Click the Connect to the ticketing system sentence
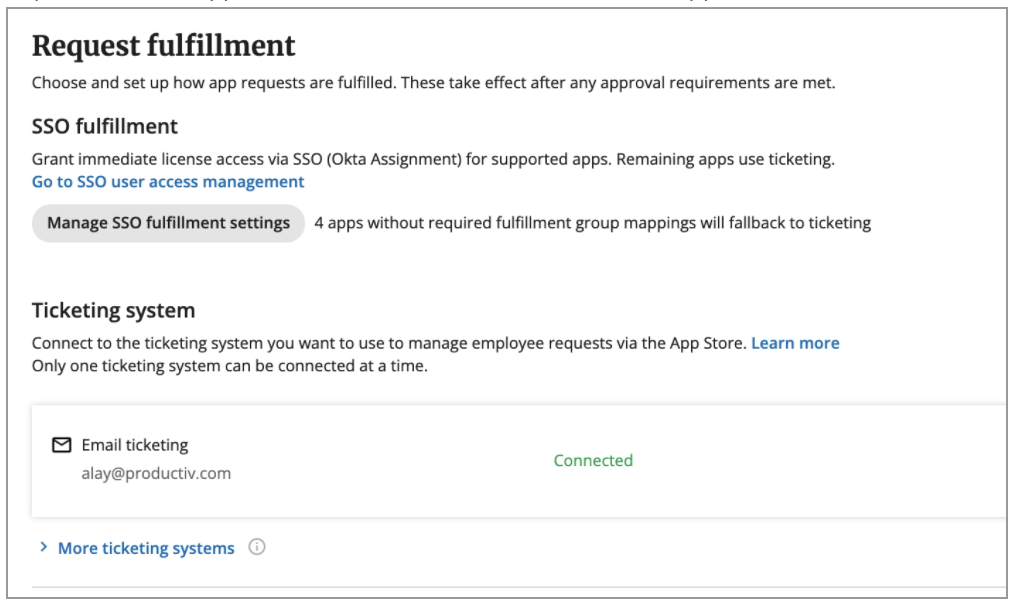1018x613 pixels. pos(389,343)
